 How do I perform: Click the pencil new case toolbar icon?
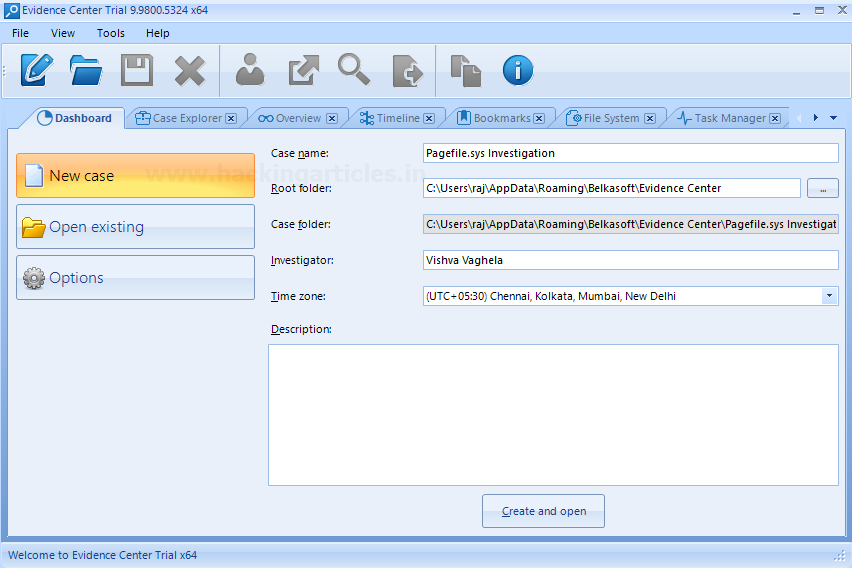[x=36, y=70]
